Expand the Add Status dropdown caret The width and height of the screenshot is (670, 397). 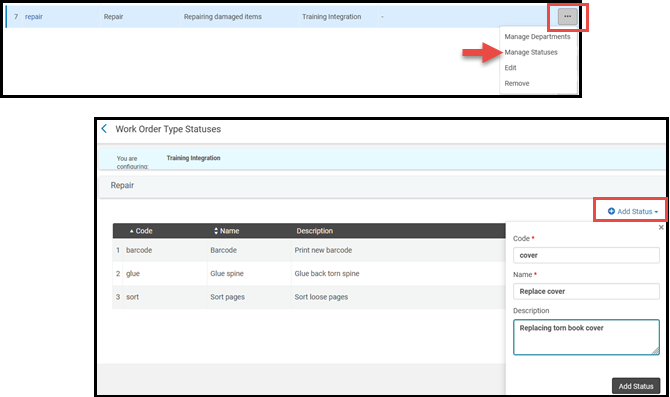[x=656, y=212]
